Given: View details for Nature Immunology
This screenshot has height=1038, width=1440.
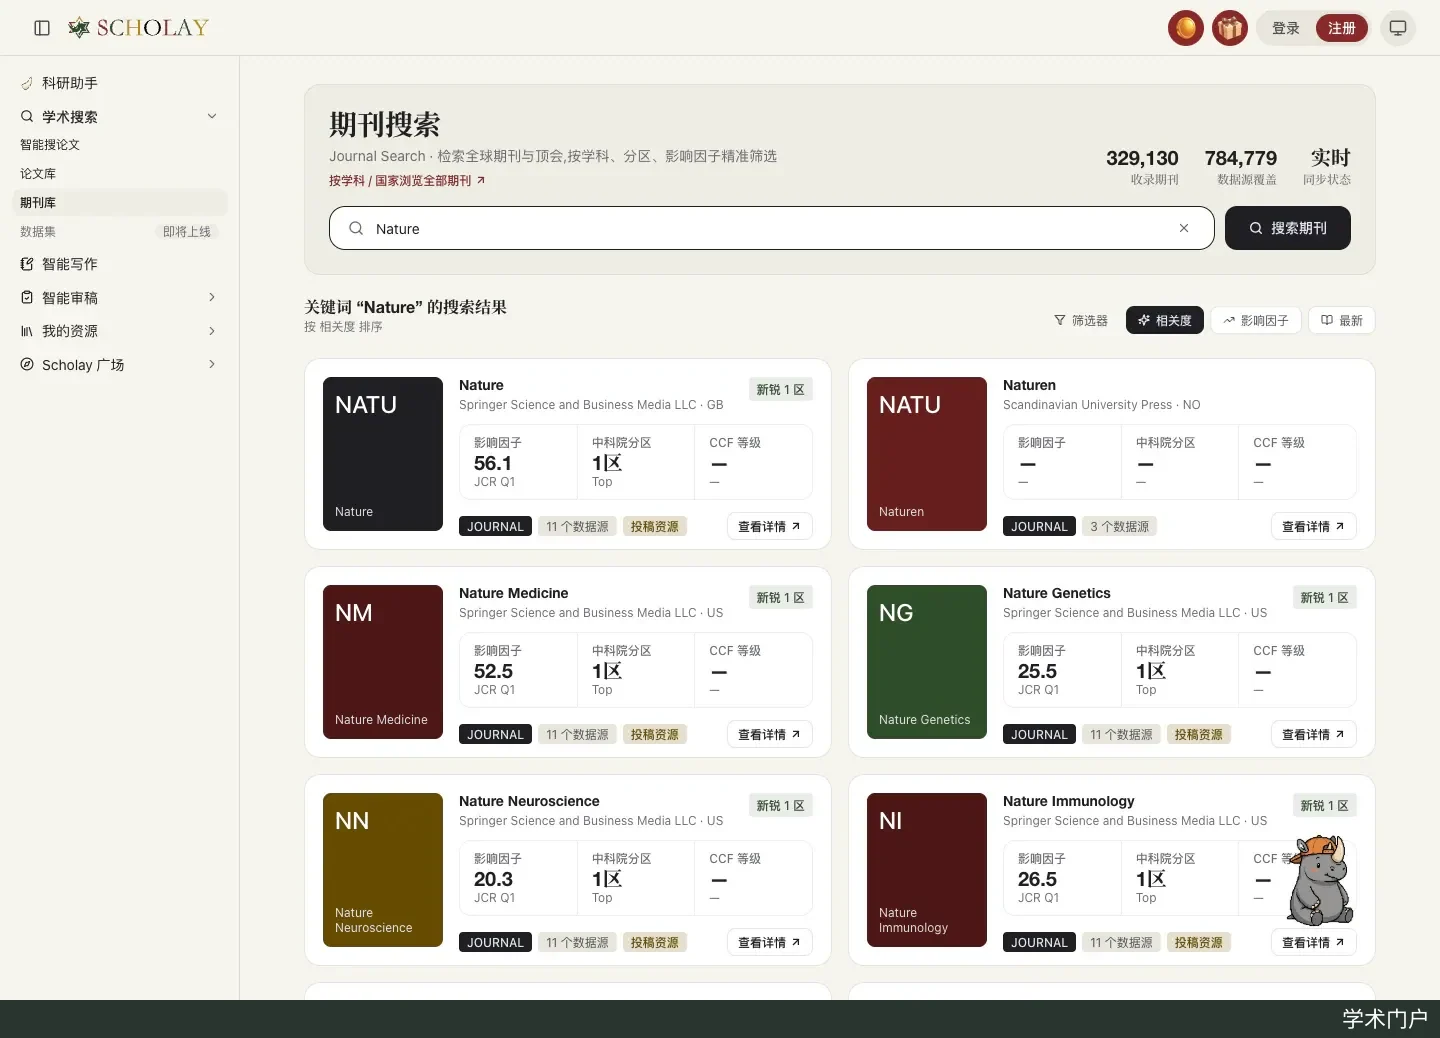Looking at the screenshot, I should pos(1313,942).
